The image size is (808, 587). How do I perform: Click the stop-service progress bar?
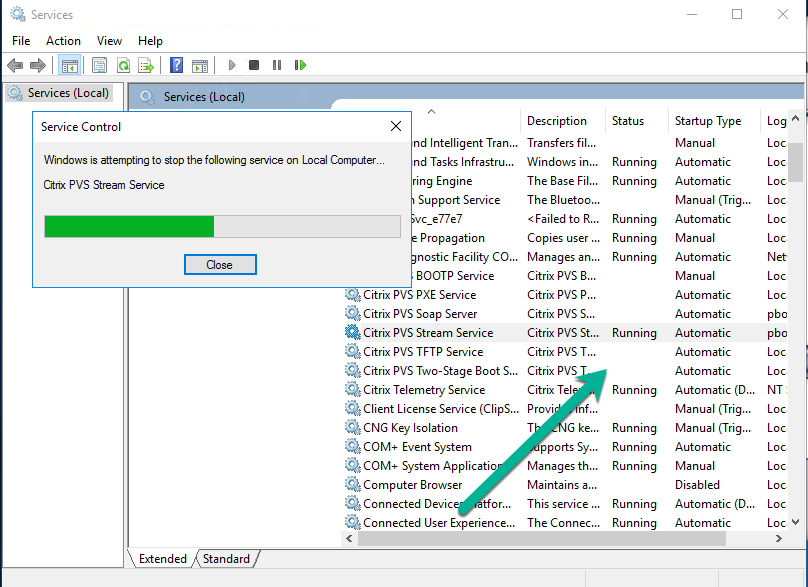coord(222,226)
